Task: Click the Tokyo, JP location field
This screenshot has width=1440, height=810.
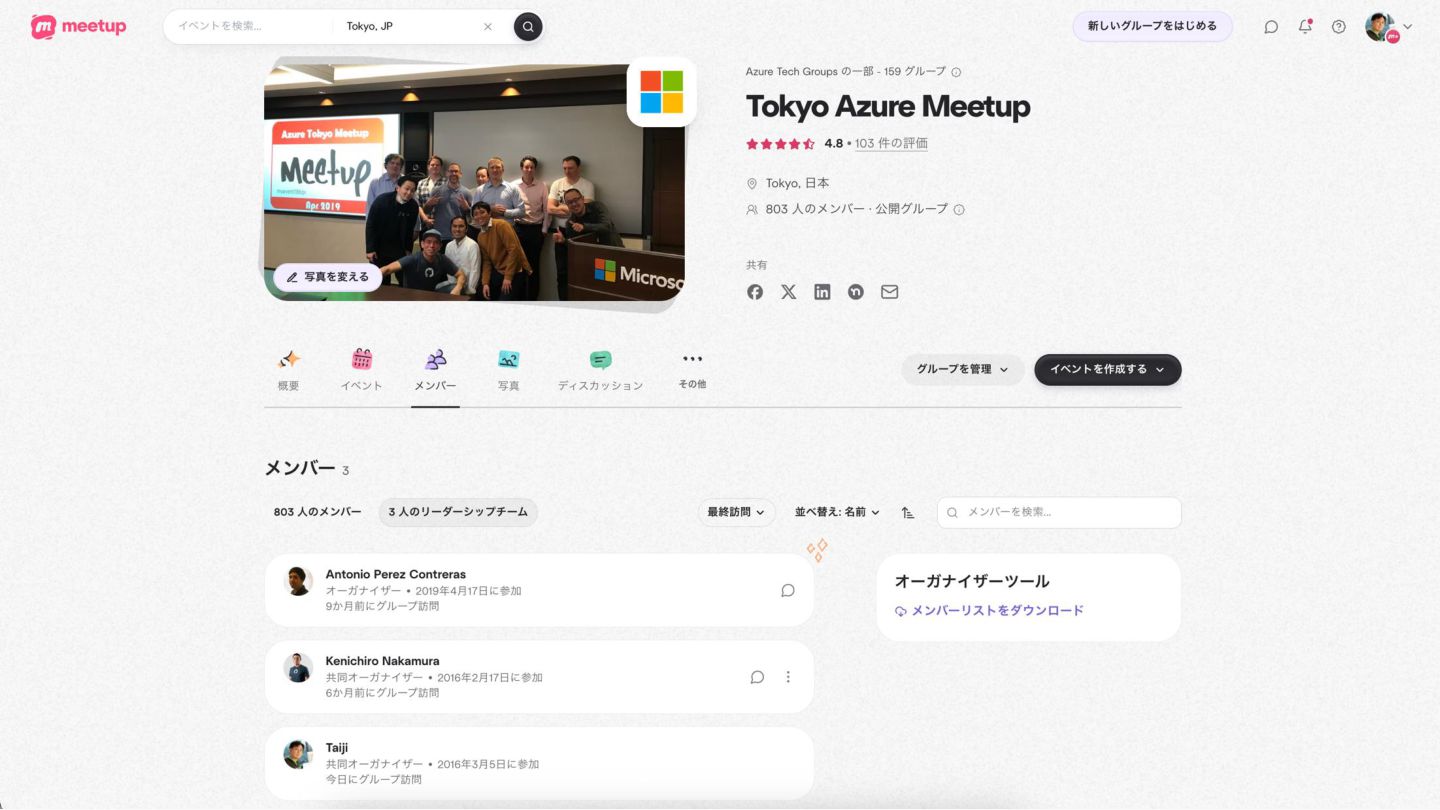Action: [410, 27]
